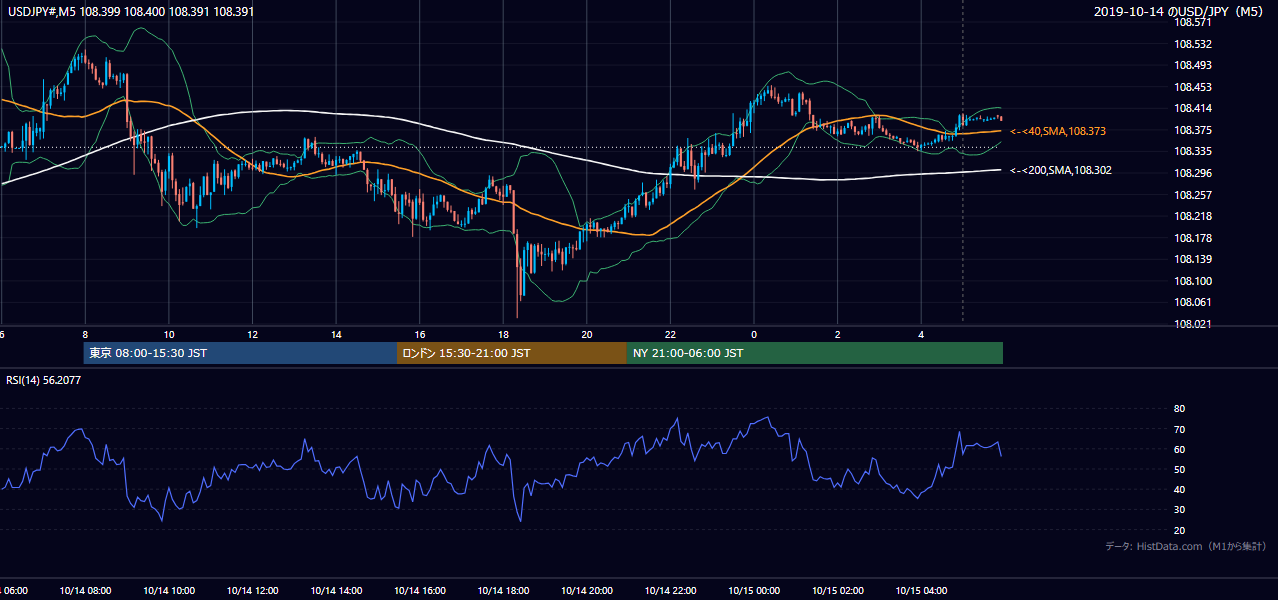Click hour 8 on the chart time axis

(85, 335)
